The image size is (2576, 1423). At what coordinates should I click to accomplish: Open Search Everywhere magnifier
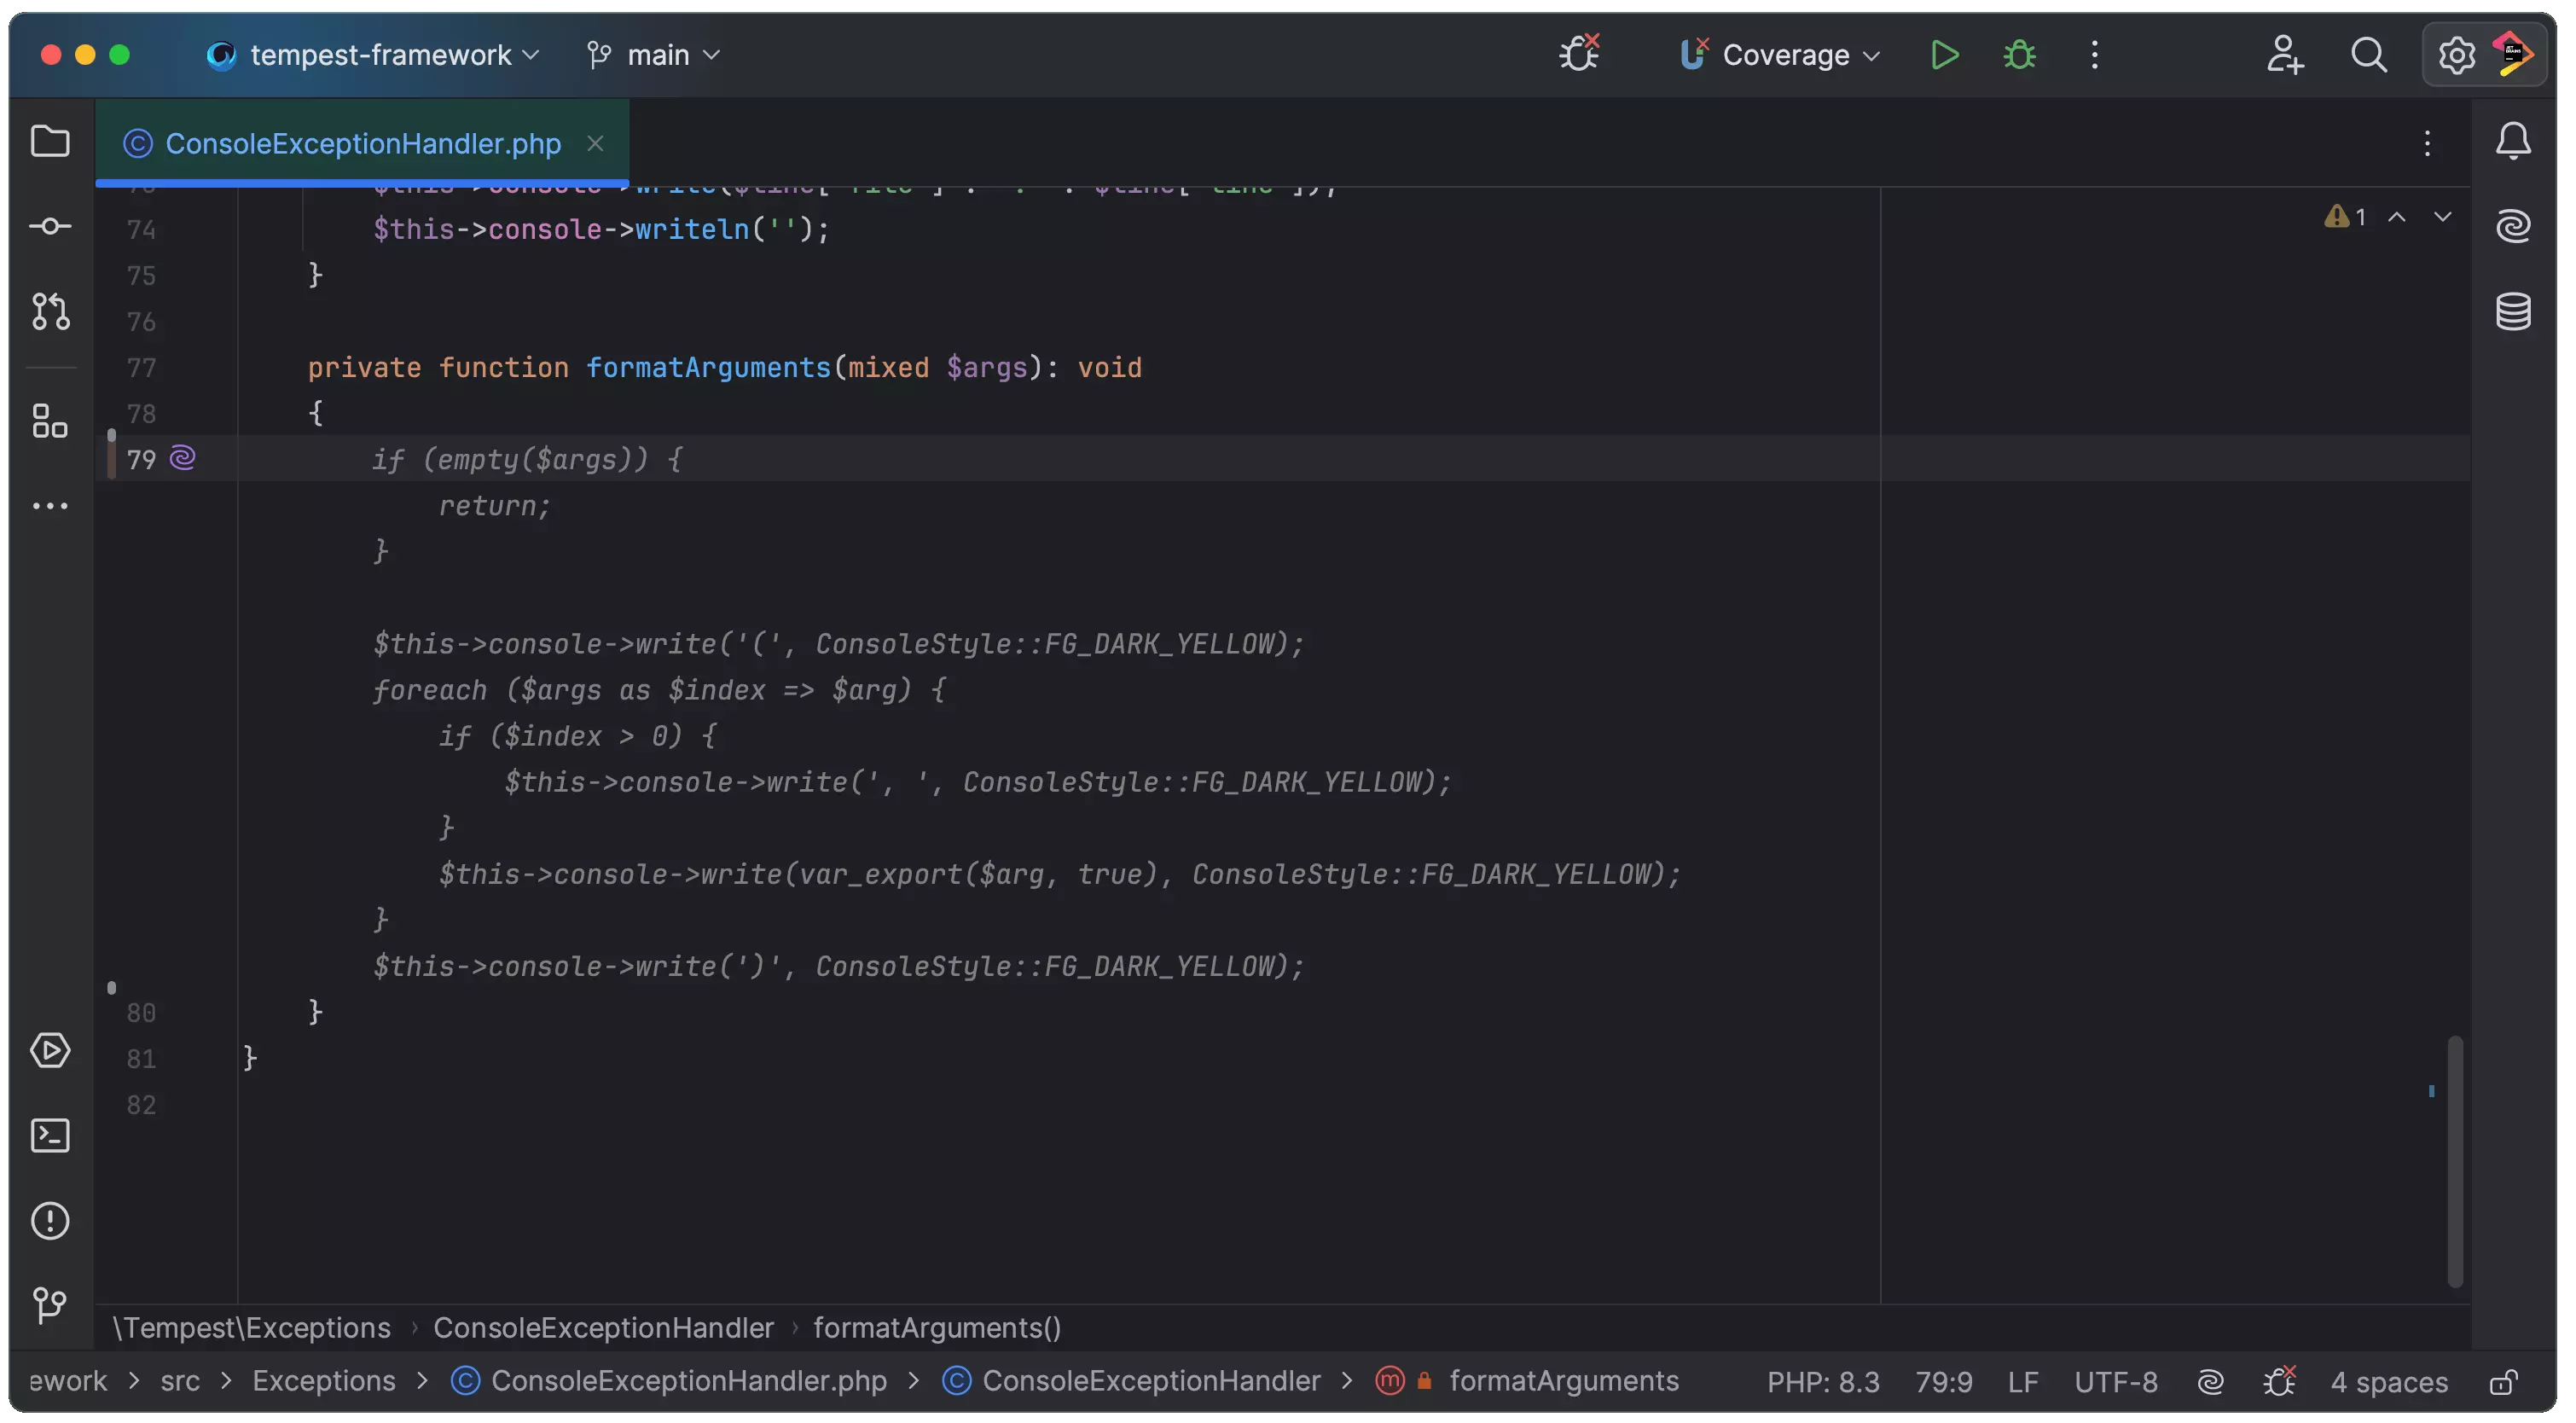[2368, 55]
